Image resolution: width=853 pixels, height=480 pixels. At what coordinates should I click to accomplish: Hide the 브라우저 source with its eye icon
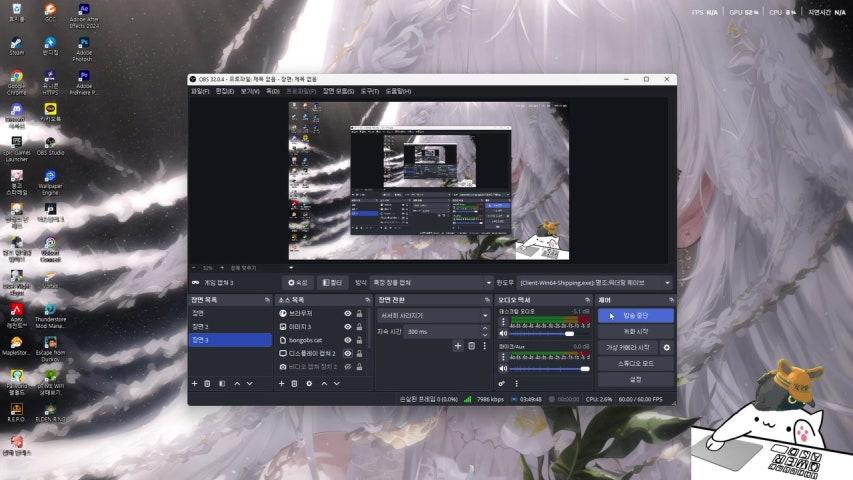348,313
